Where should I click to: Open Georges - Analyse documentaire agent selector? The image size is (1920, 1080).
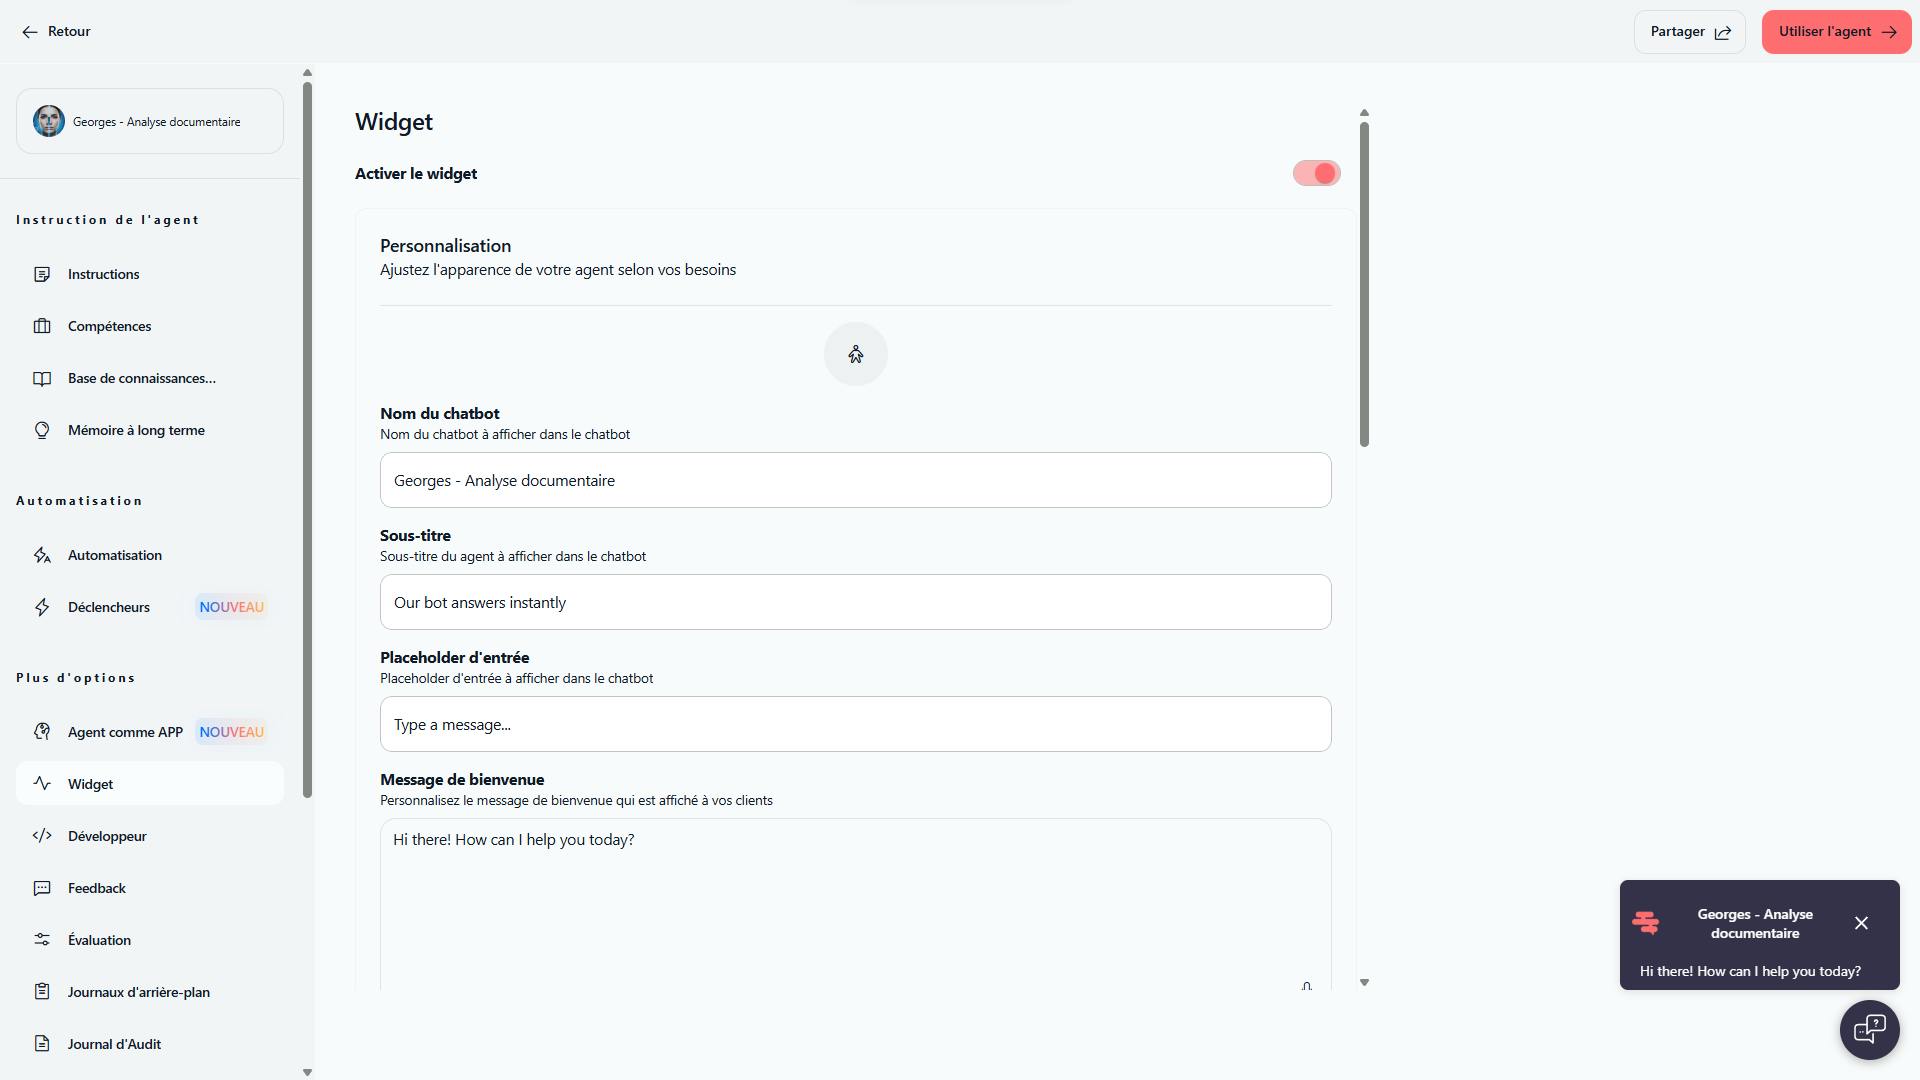150,122
